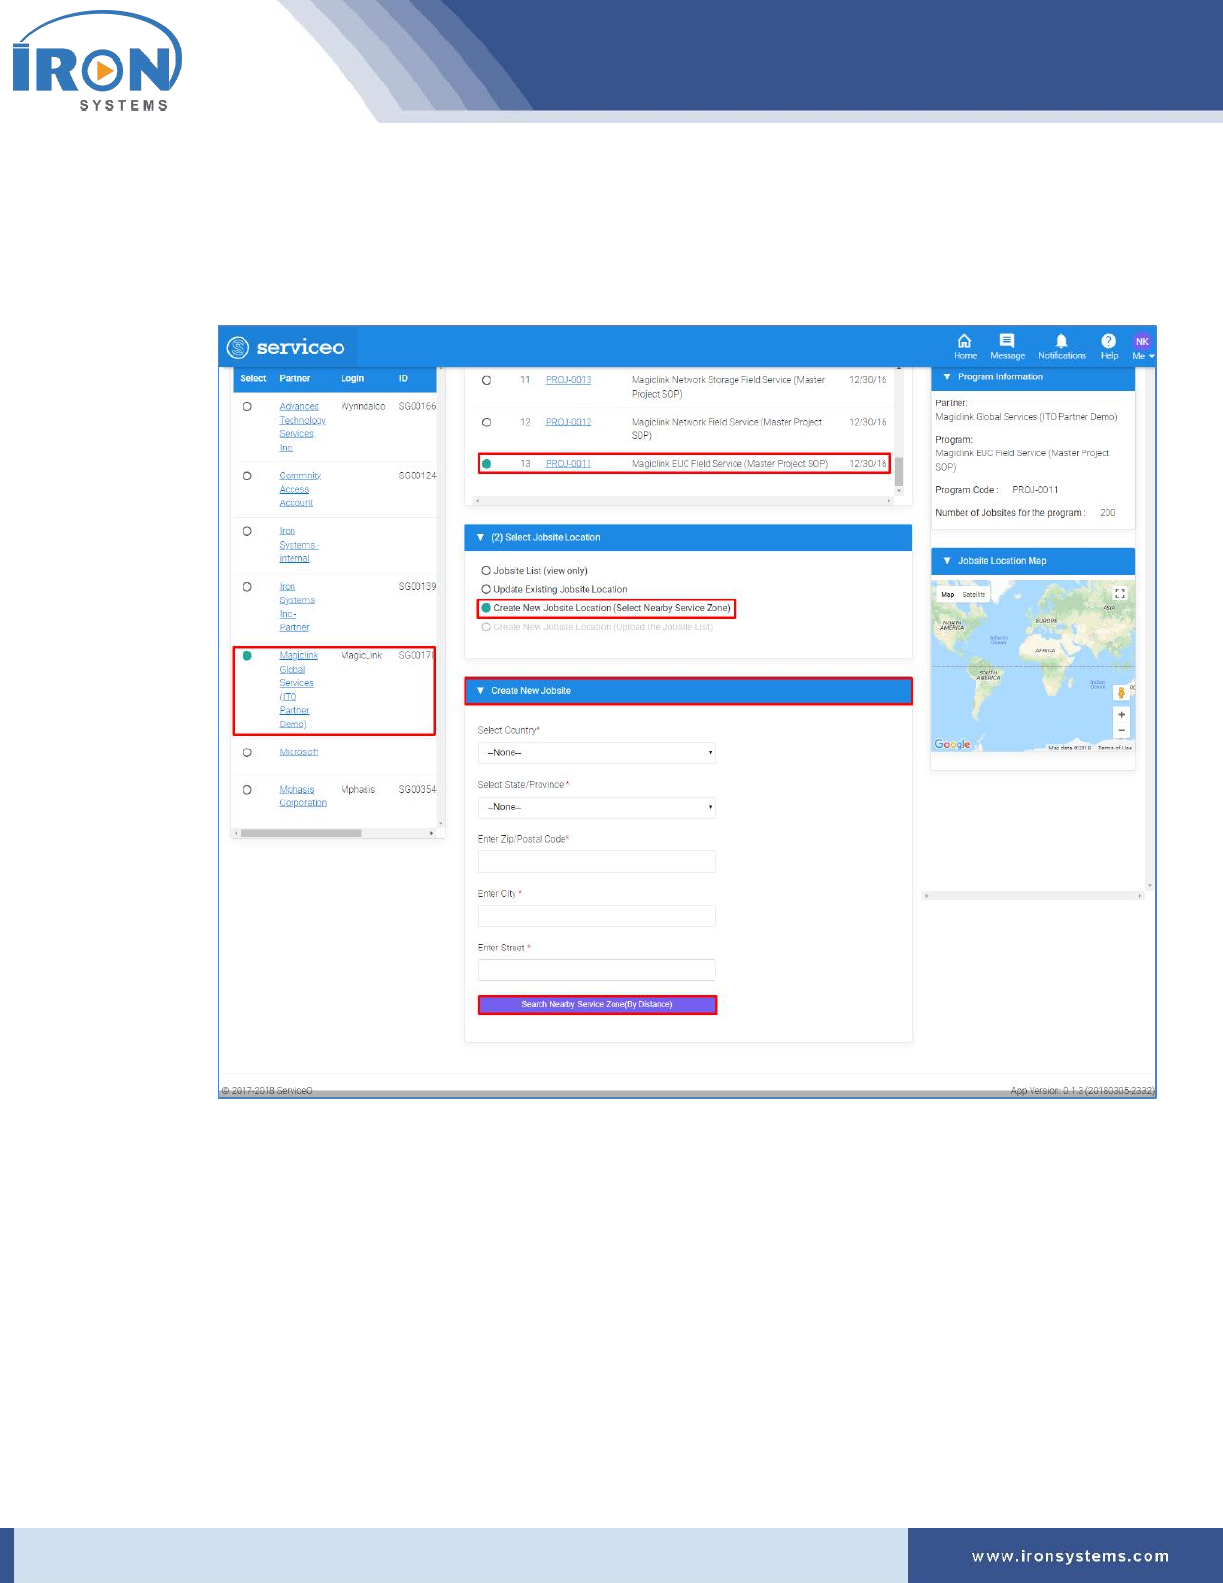This screenshot has height=1583, width=1223.
Task: Open the PROJ-0011 project link
Action: pyautogui.click(x=568, y=464)
